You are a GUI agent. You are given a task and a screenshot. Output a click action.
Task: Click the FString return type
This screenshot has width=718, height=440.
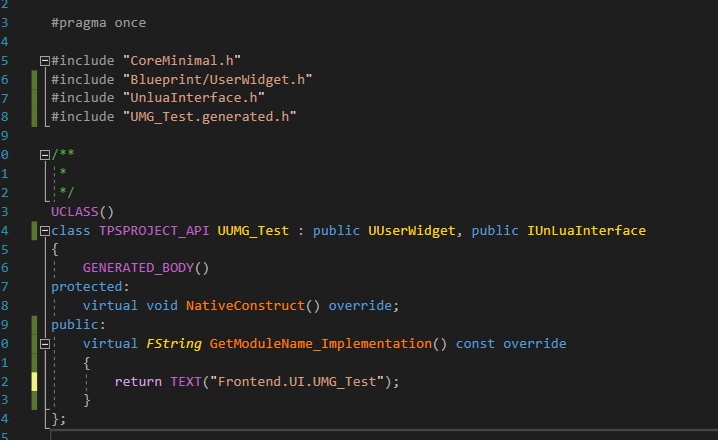(174, 344)
